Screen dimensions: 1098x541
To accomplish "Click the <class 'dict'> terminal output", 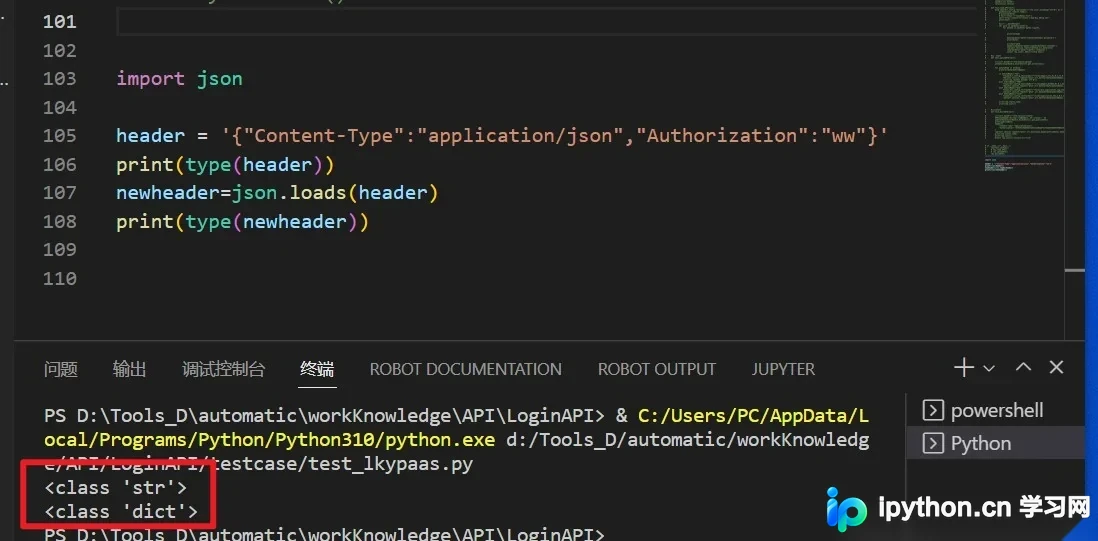I will pyautogui.click(x=121, y=512).
